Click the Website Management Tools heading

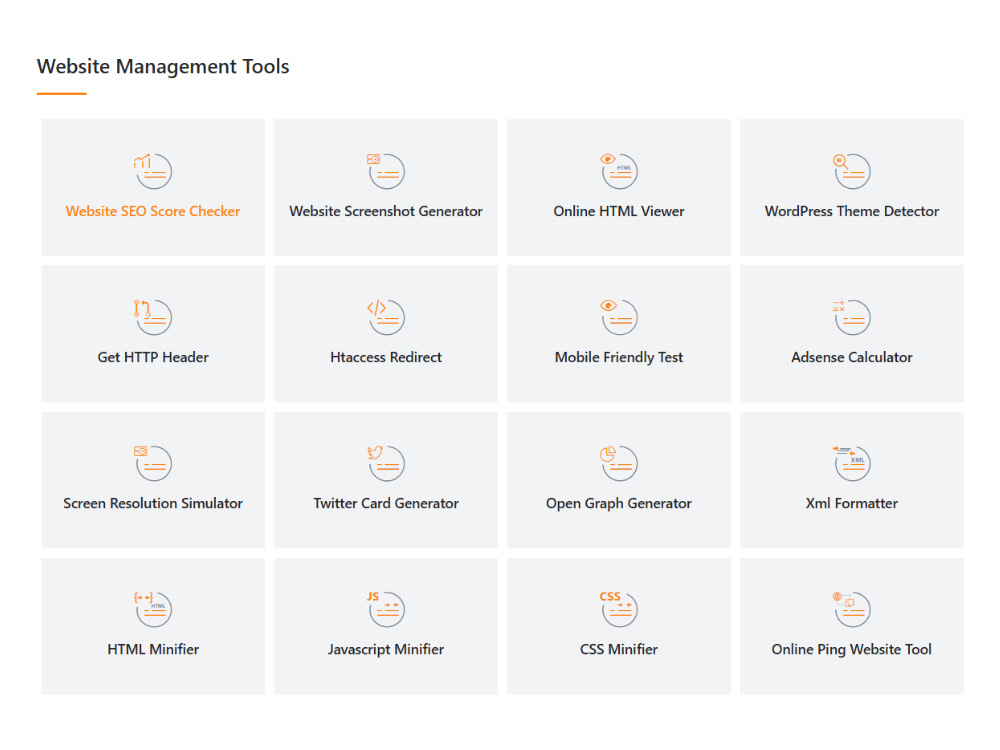[163, 66]
